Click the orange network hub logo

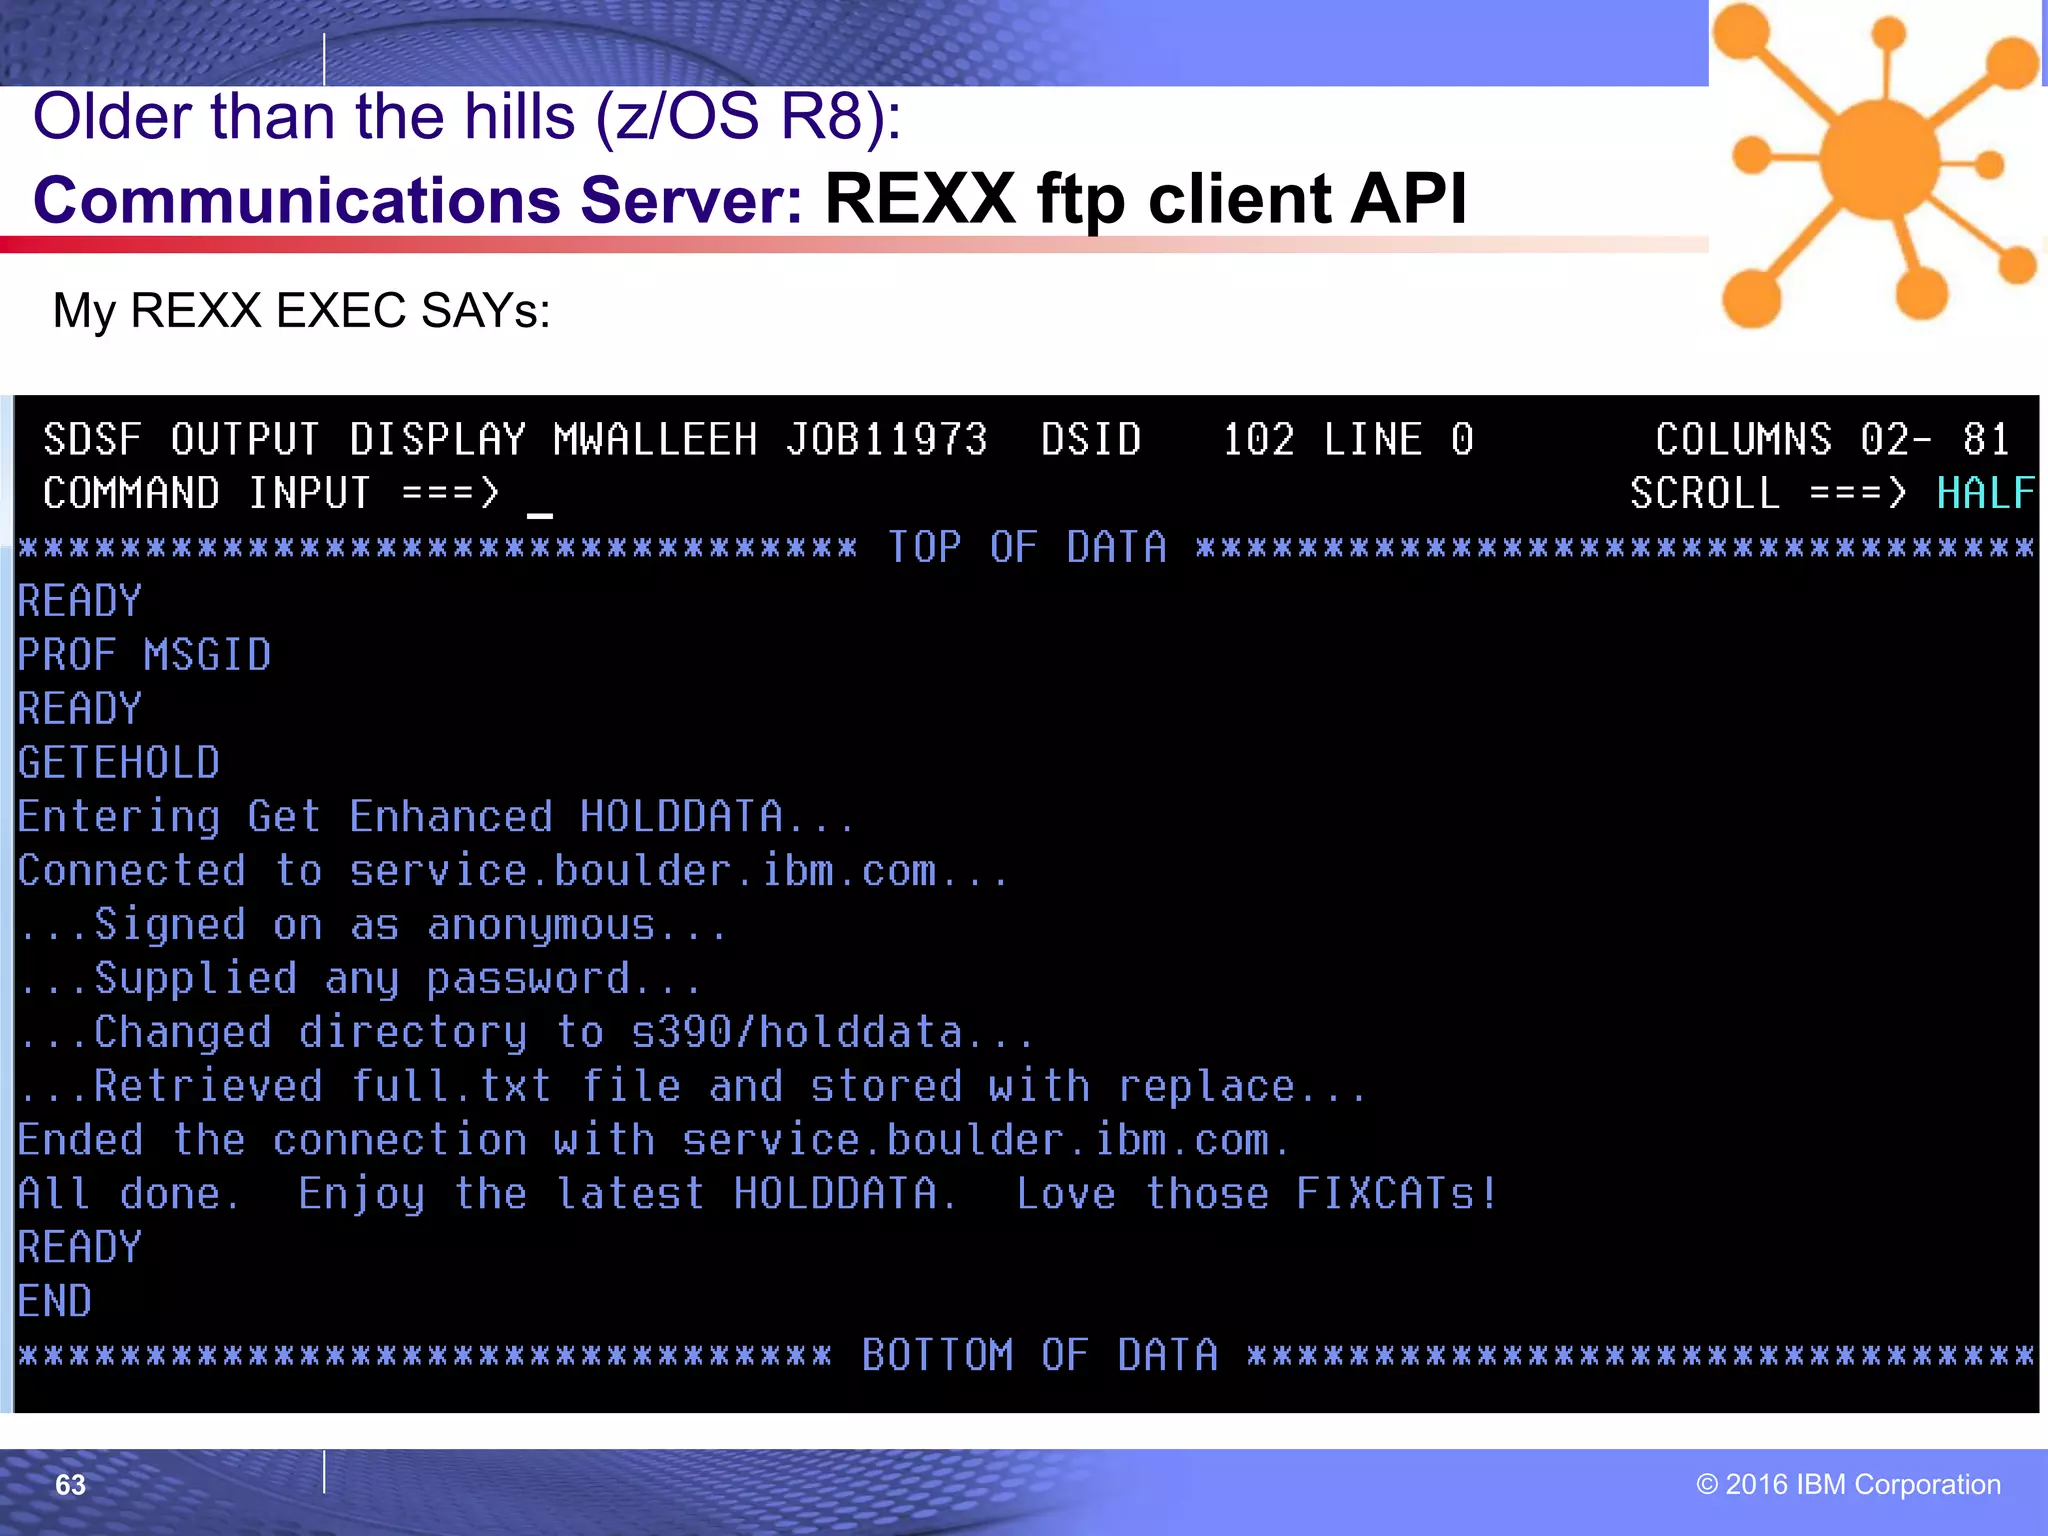1877,166
